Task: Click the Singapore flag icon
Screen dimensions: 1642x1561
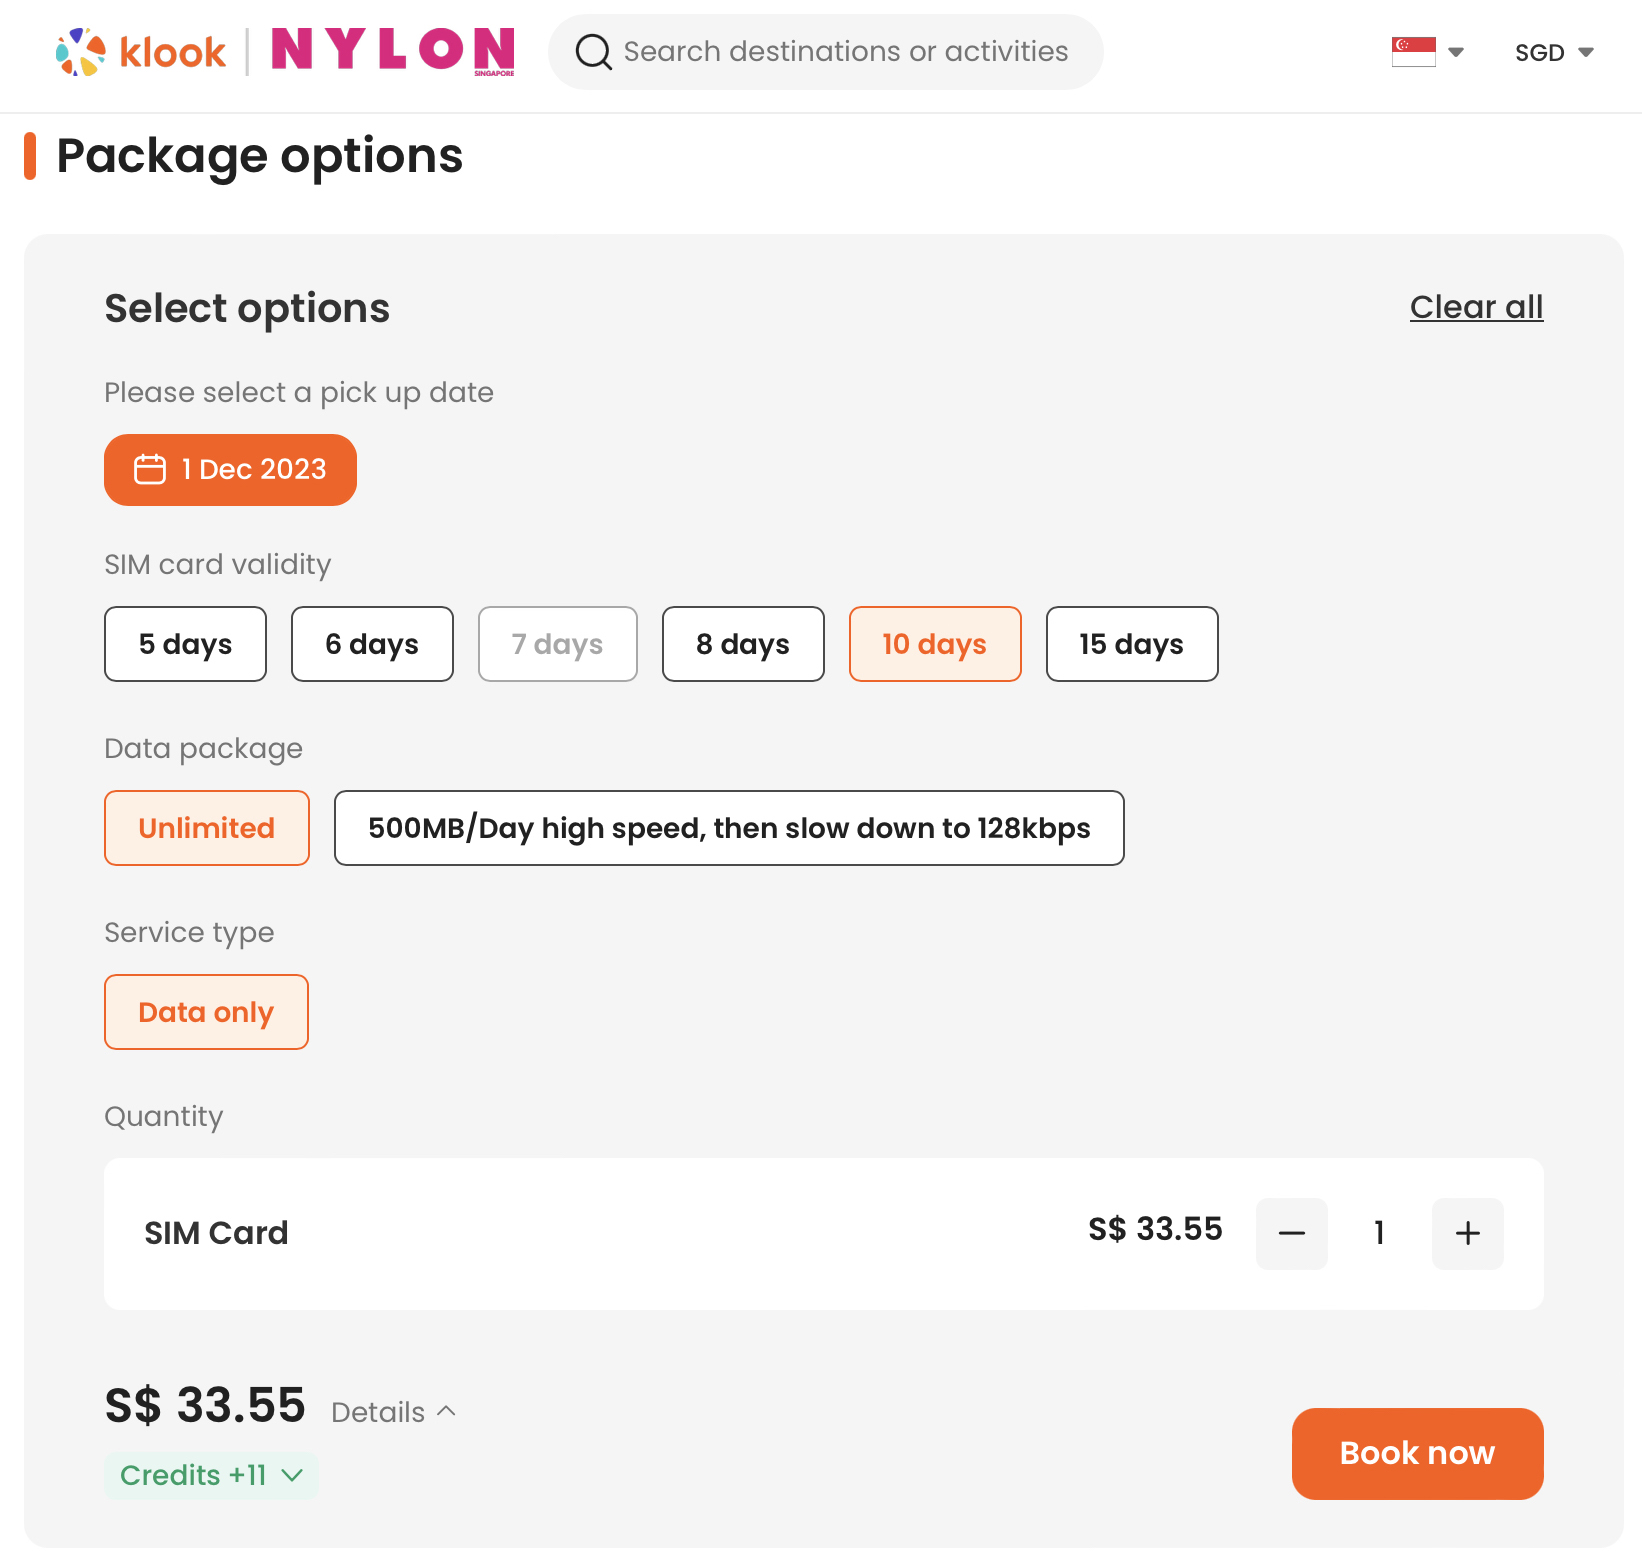Action: click(1413, 52)
